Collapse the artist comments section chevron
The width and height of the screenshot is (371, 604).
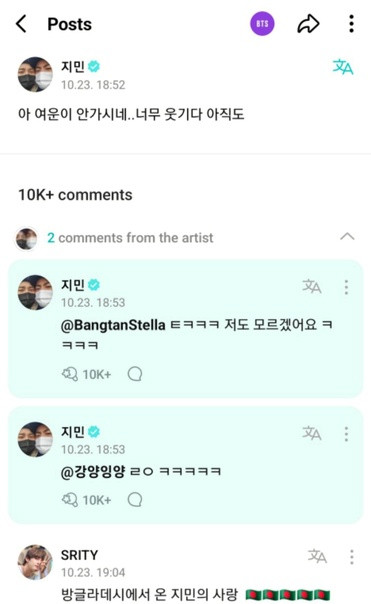(347, 236)
